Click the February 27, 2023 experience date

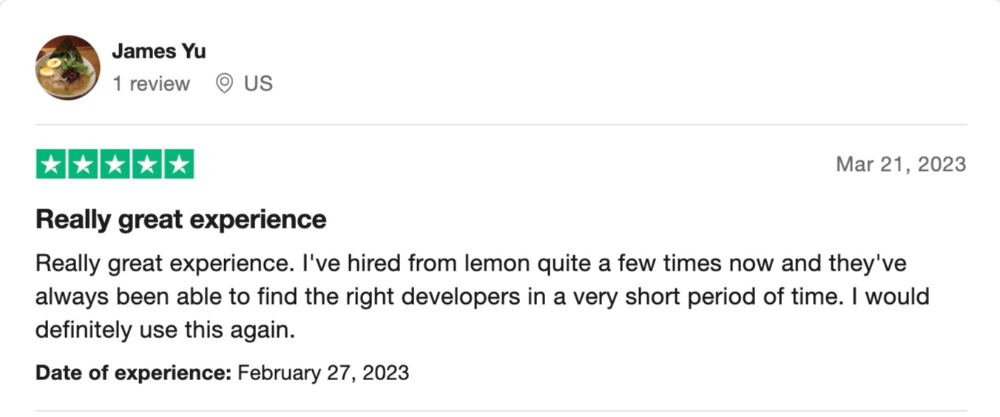[x=323, y=372]
